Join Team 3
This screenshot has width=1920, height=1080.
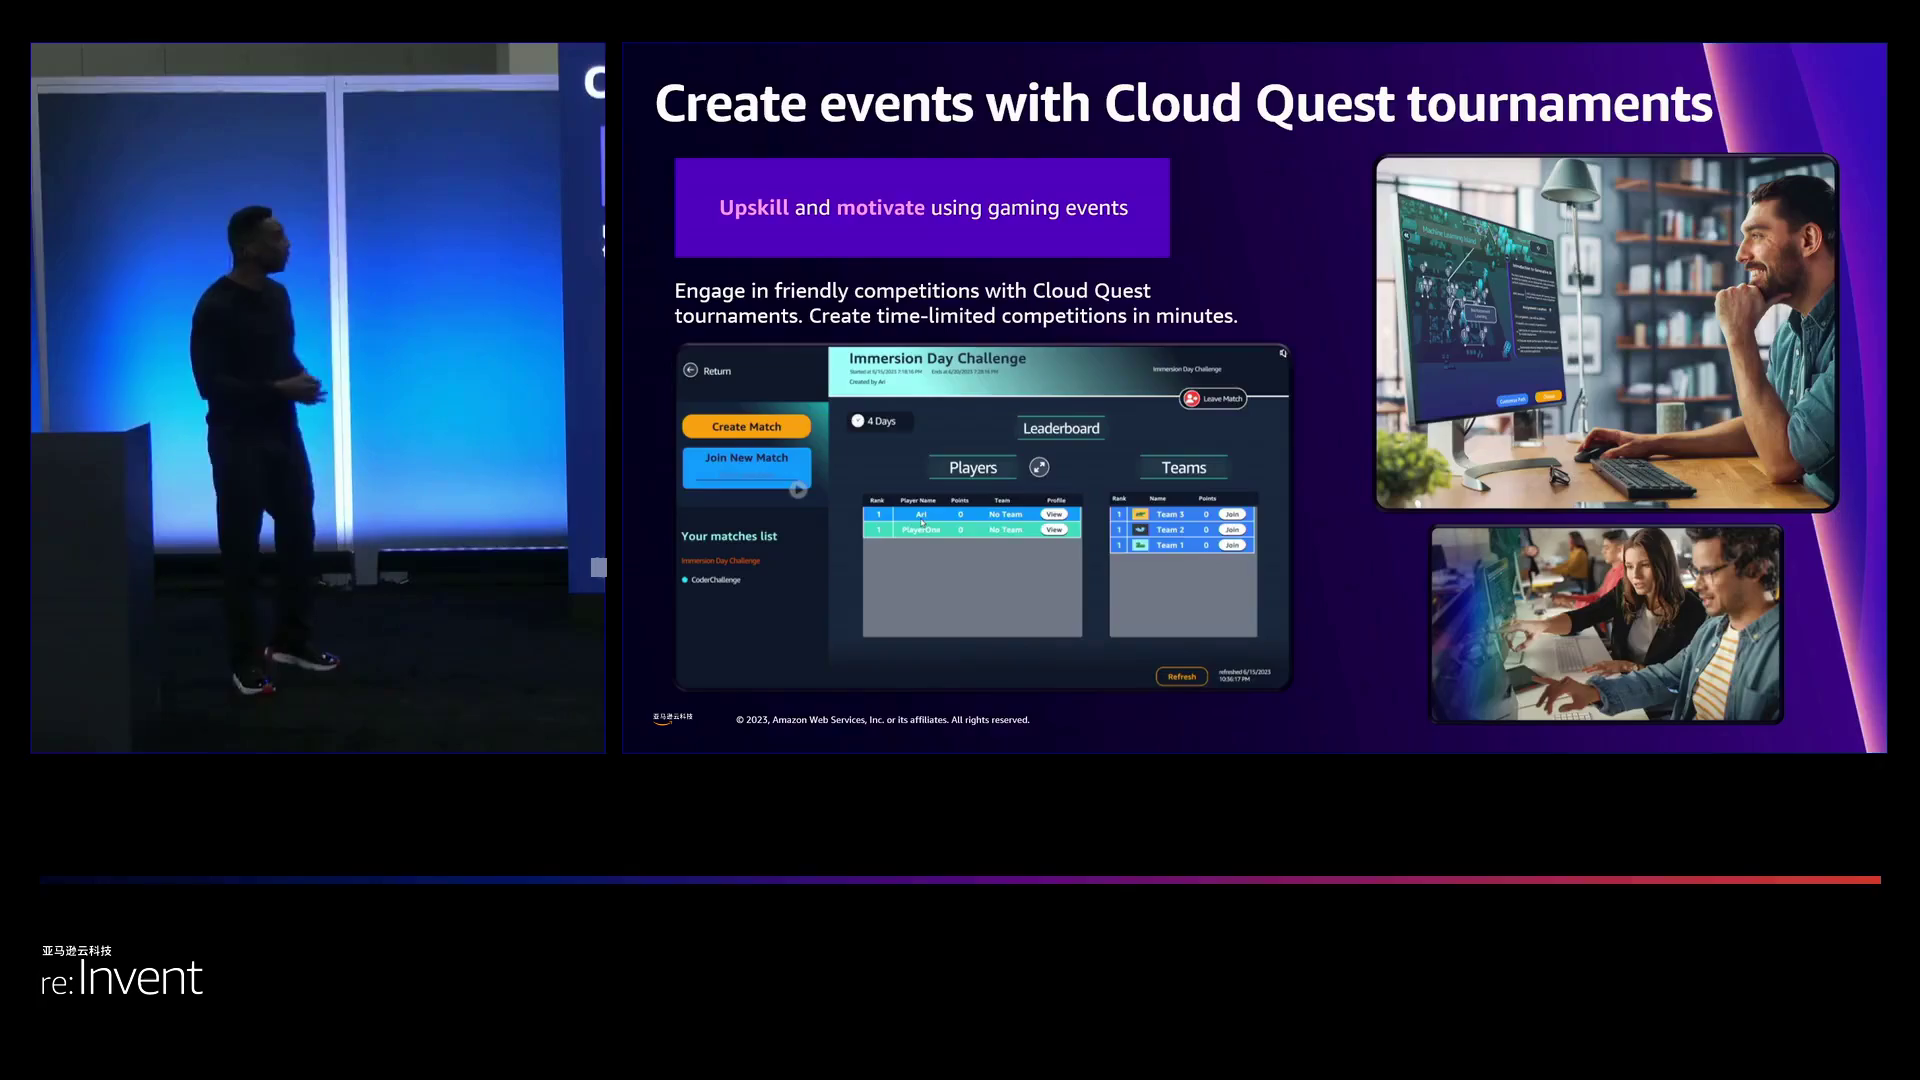click(x=1232, y=514)
